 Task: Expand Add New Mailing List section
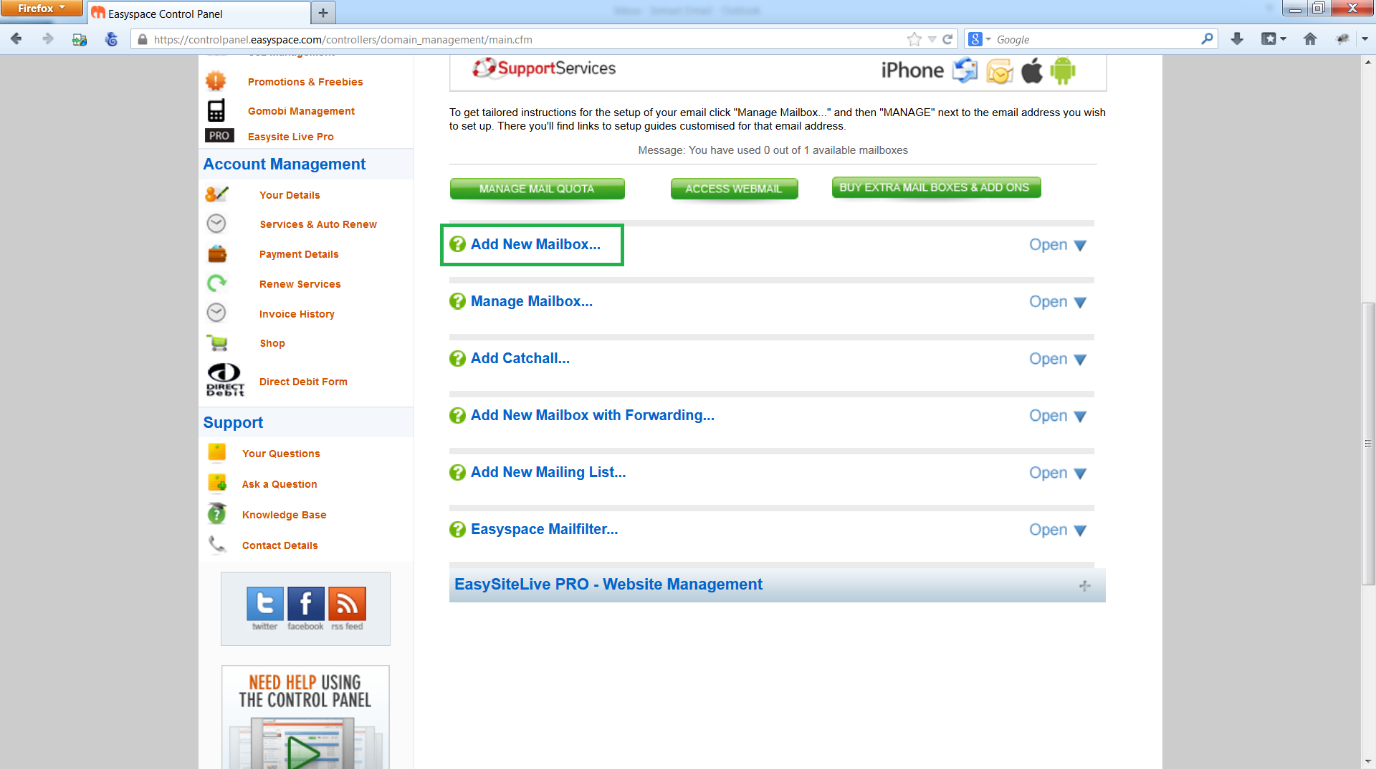point(1058,473)
